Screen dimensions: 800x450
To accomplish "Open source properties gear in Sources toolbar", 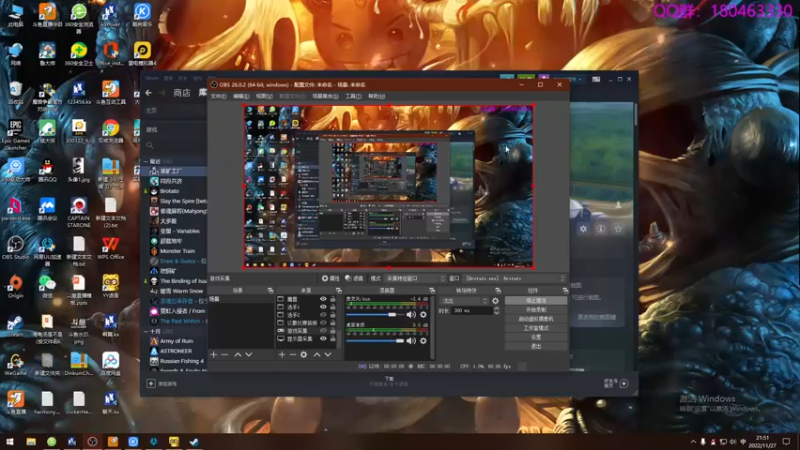I will [x=304, y=355].
